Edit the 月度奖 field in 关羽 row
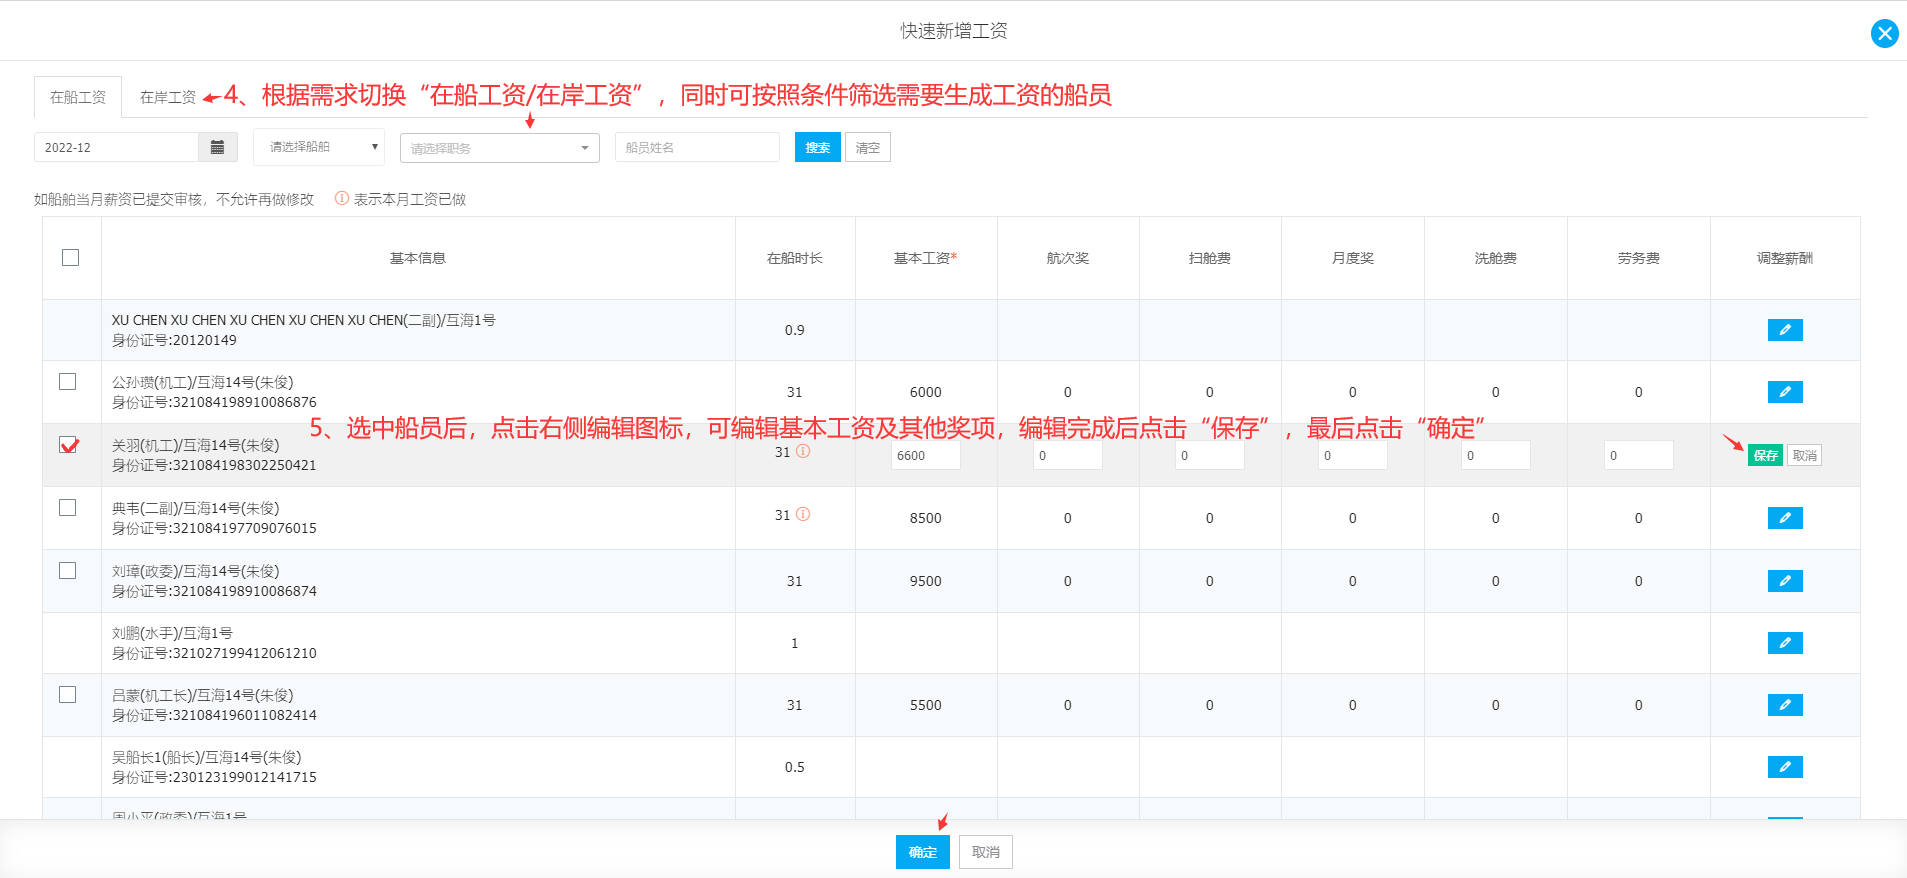 pos(1353,455)
